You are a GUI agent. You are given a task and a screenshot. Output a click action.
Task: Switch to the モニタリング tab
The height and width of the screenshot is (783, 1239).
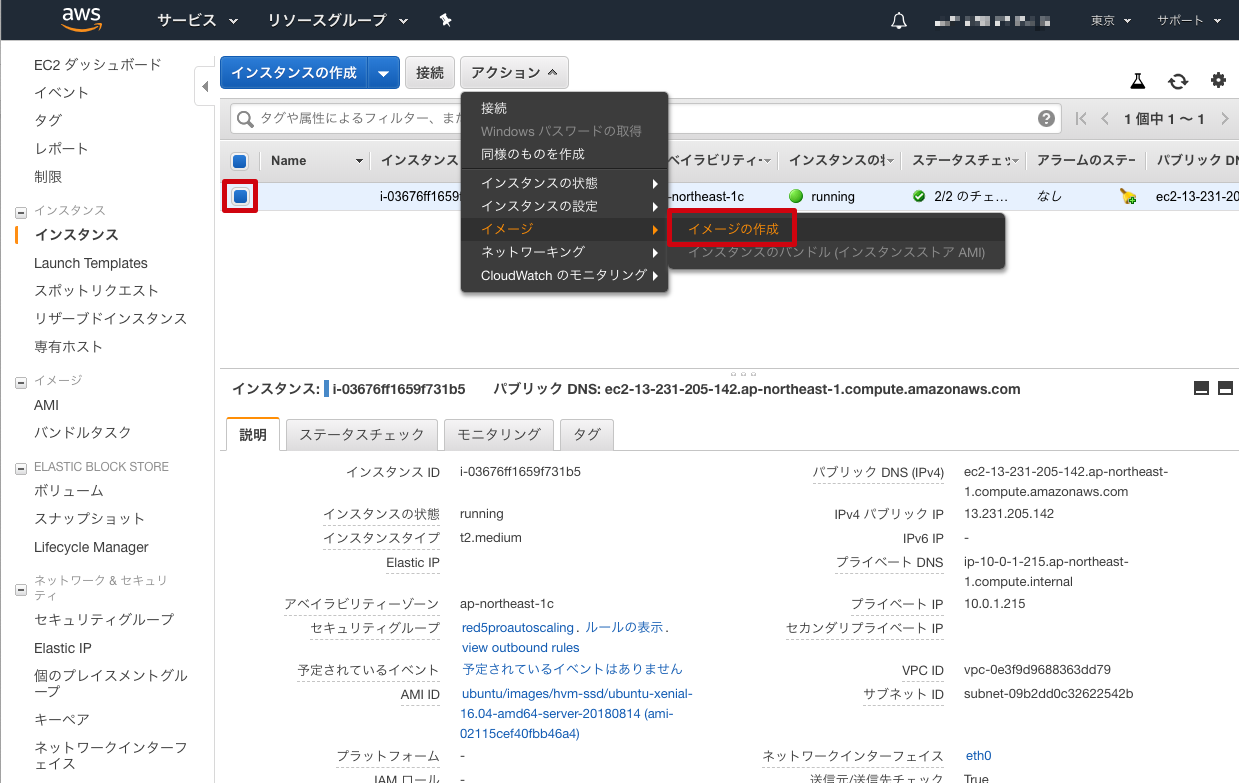point(499,434)
